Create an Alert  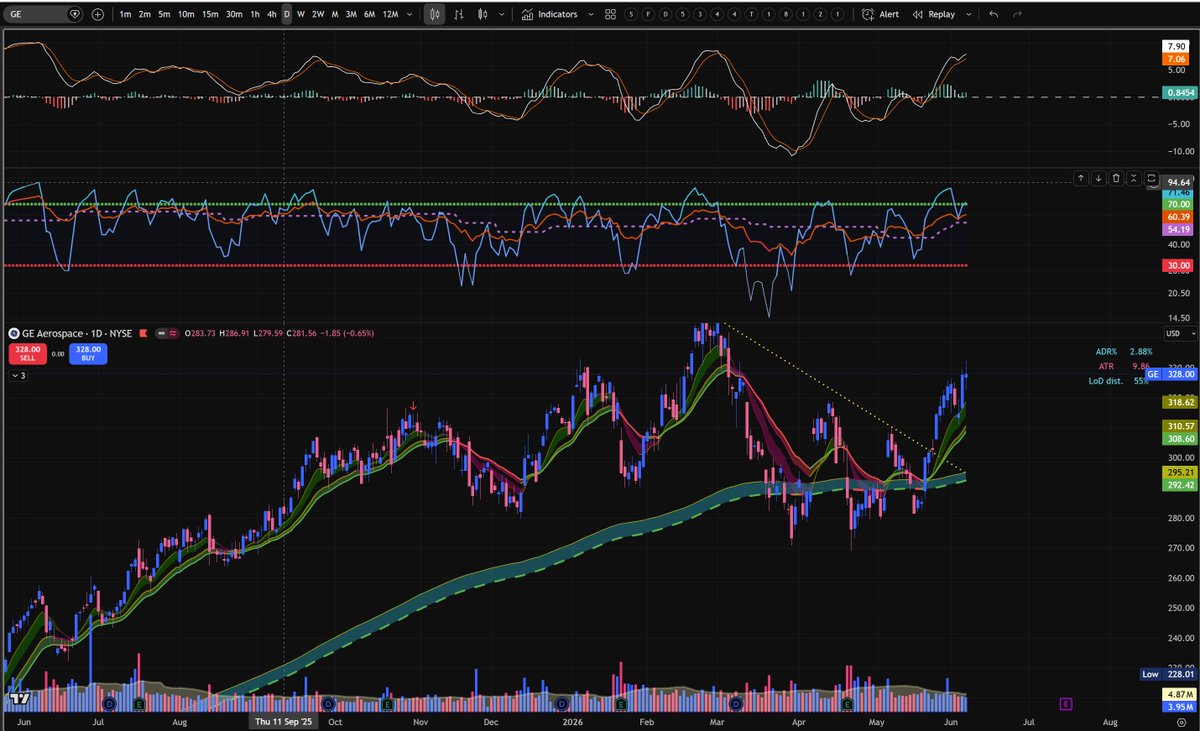tap(880, 15)
